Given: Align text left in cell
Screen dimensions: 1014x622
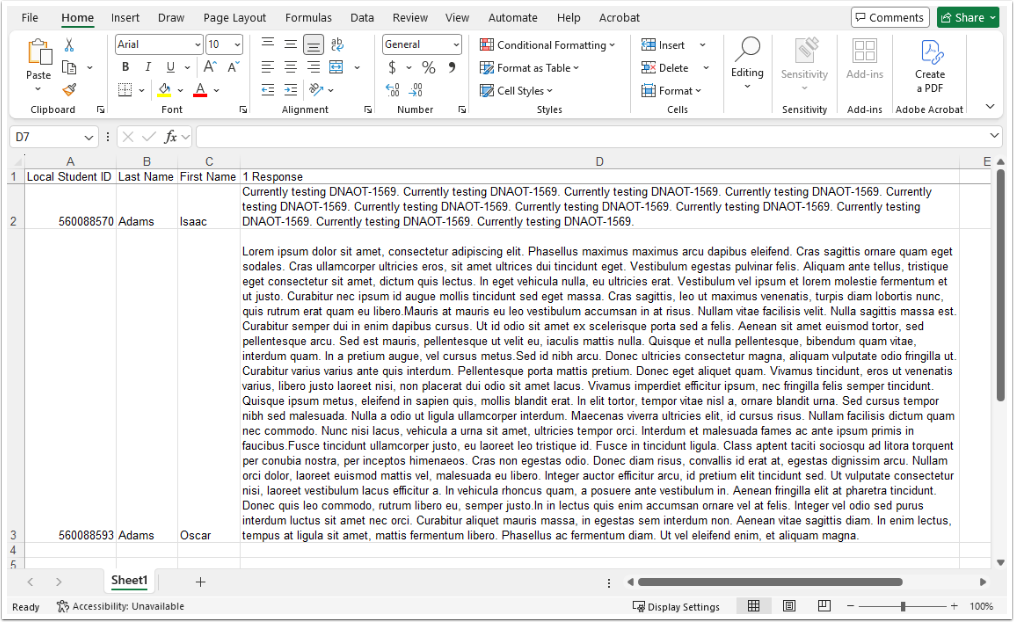Looking at the screenshot, I should click(x=268, y=67).
